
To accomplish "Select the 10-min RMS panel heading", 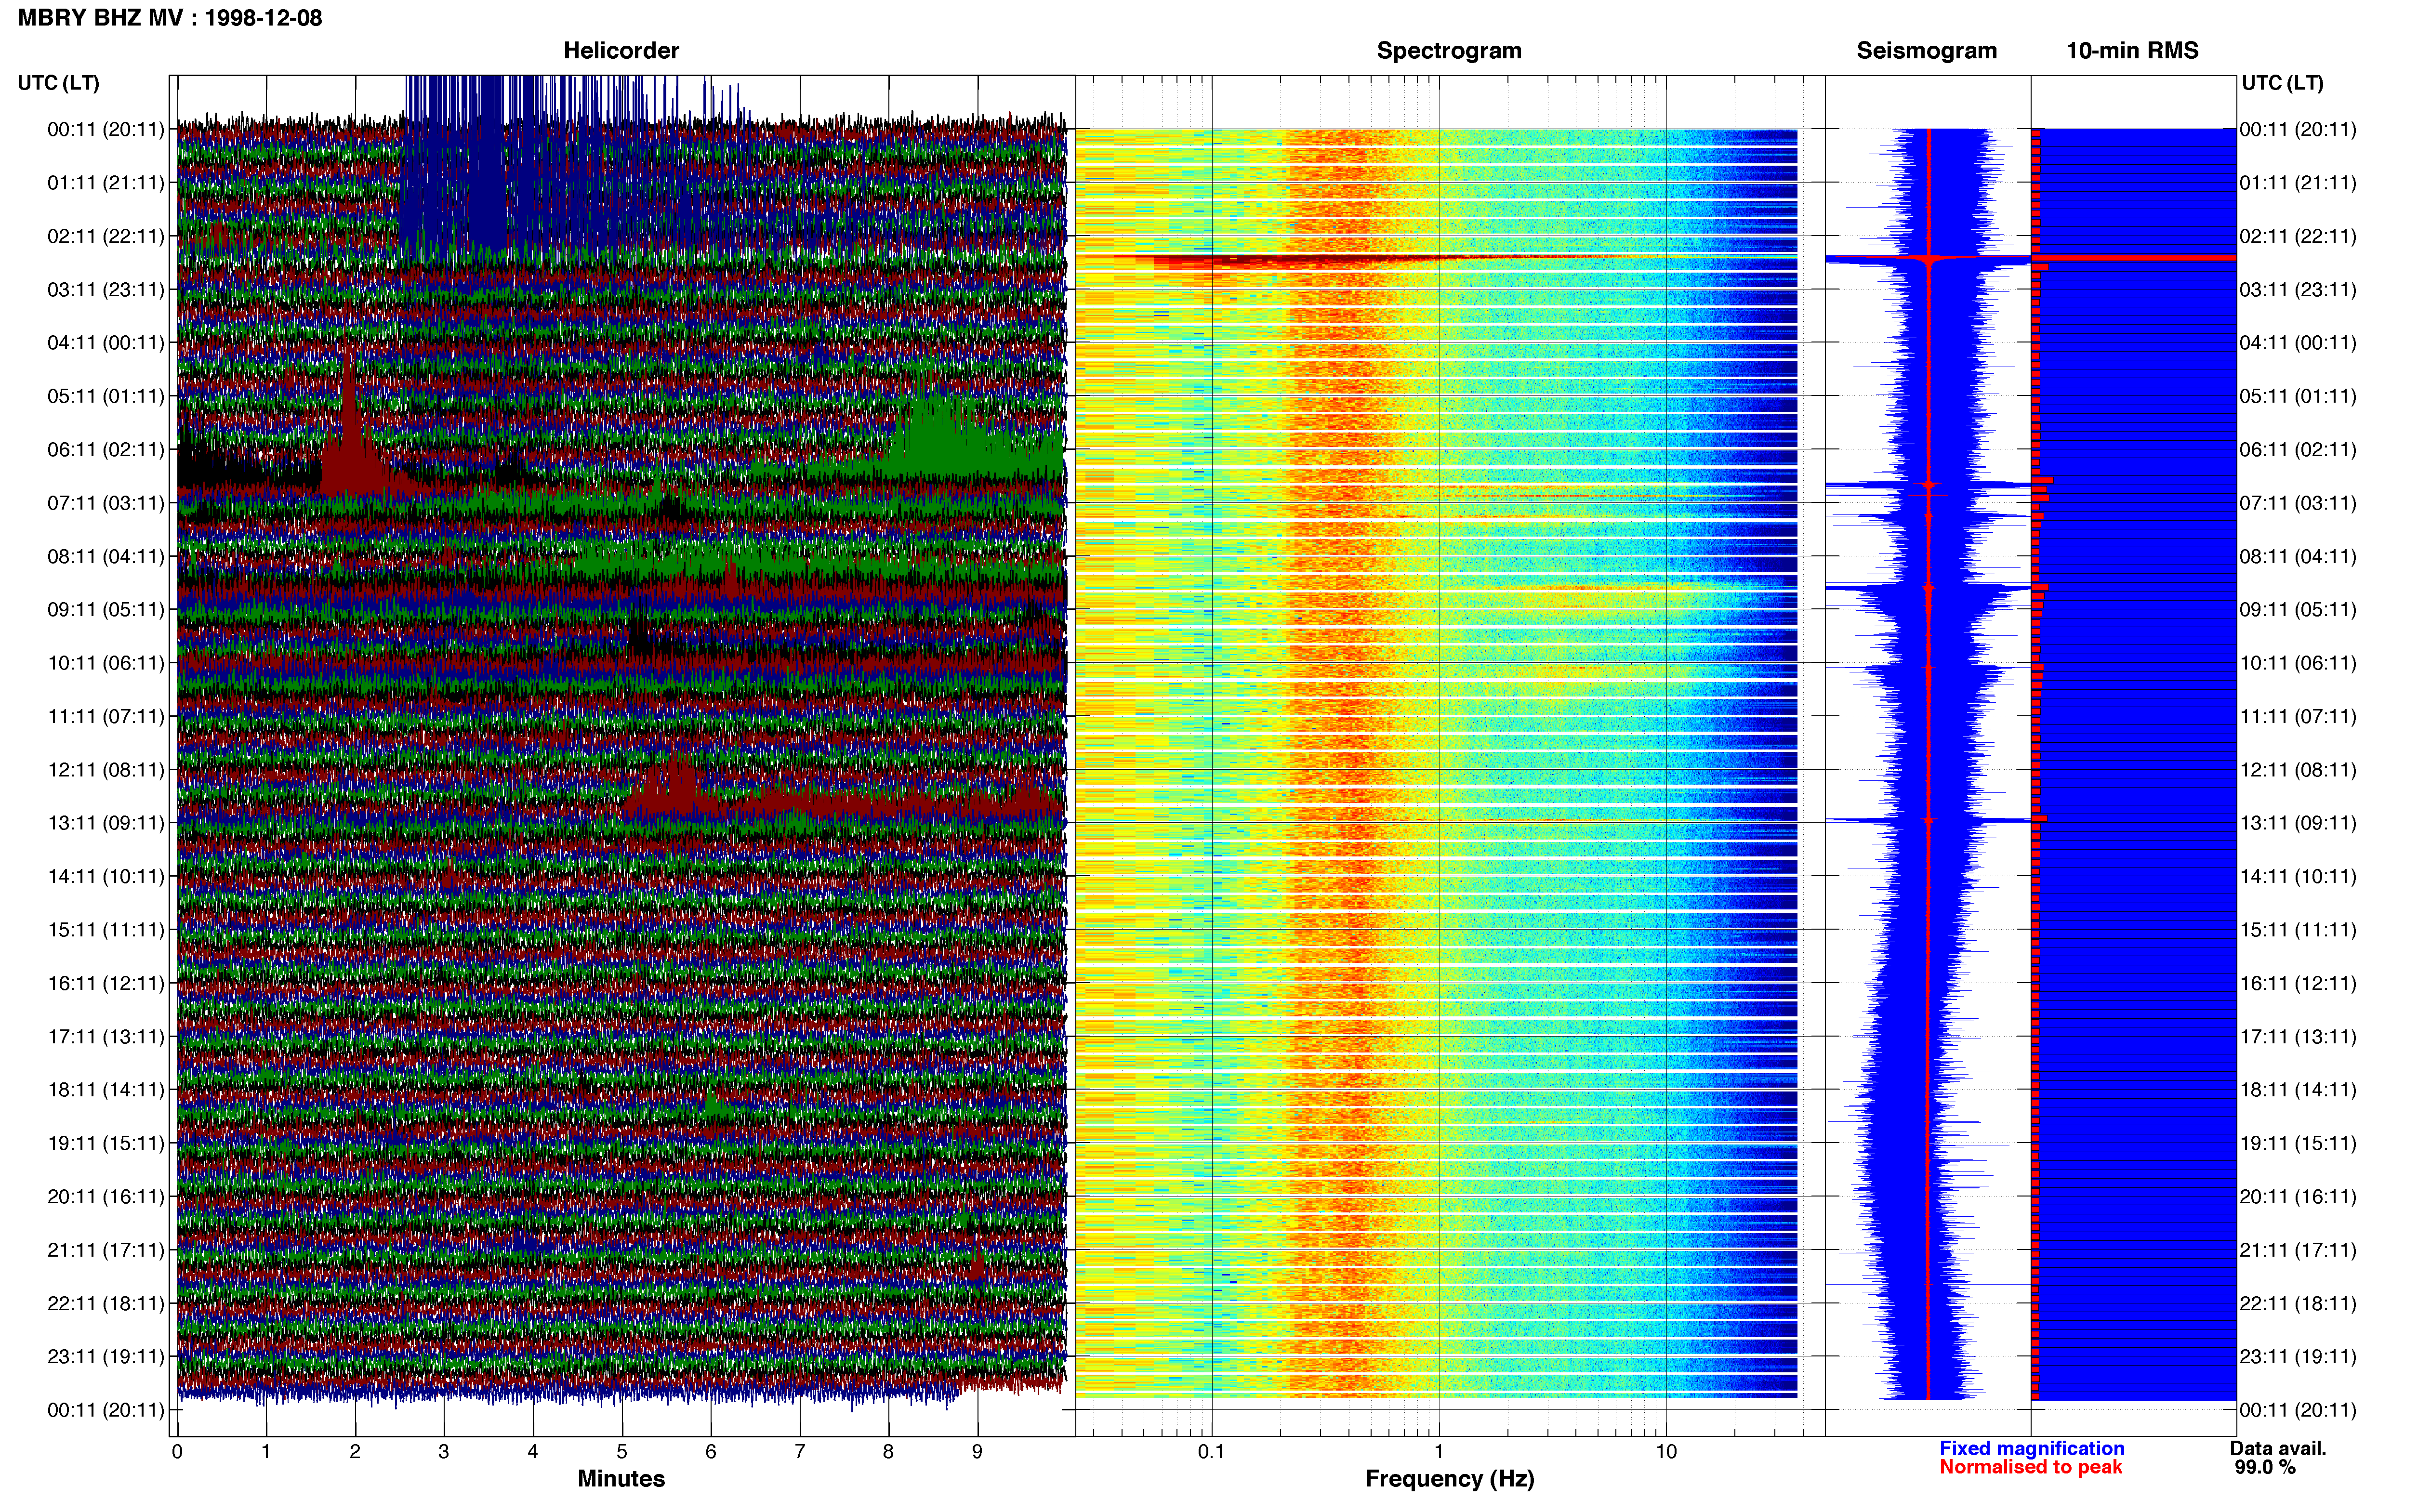I will 2132,51.
